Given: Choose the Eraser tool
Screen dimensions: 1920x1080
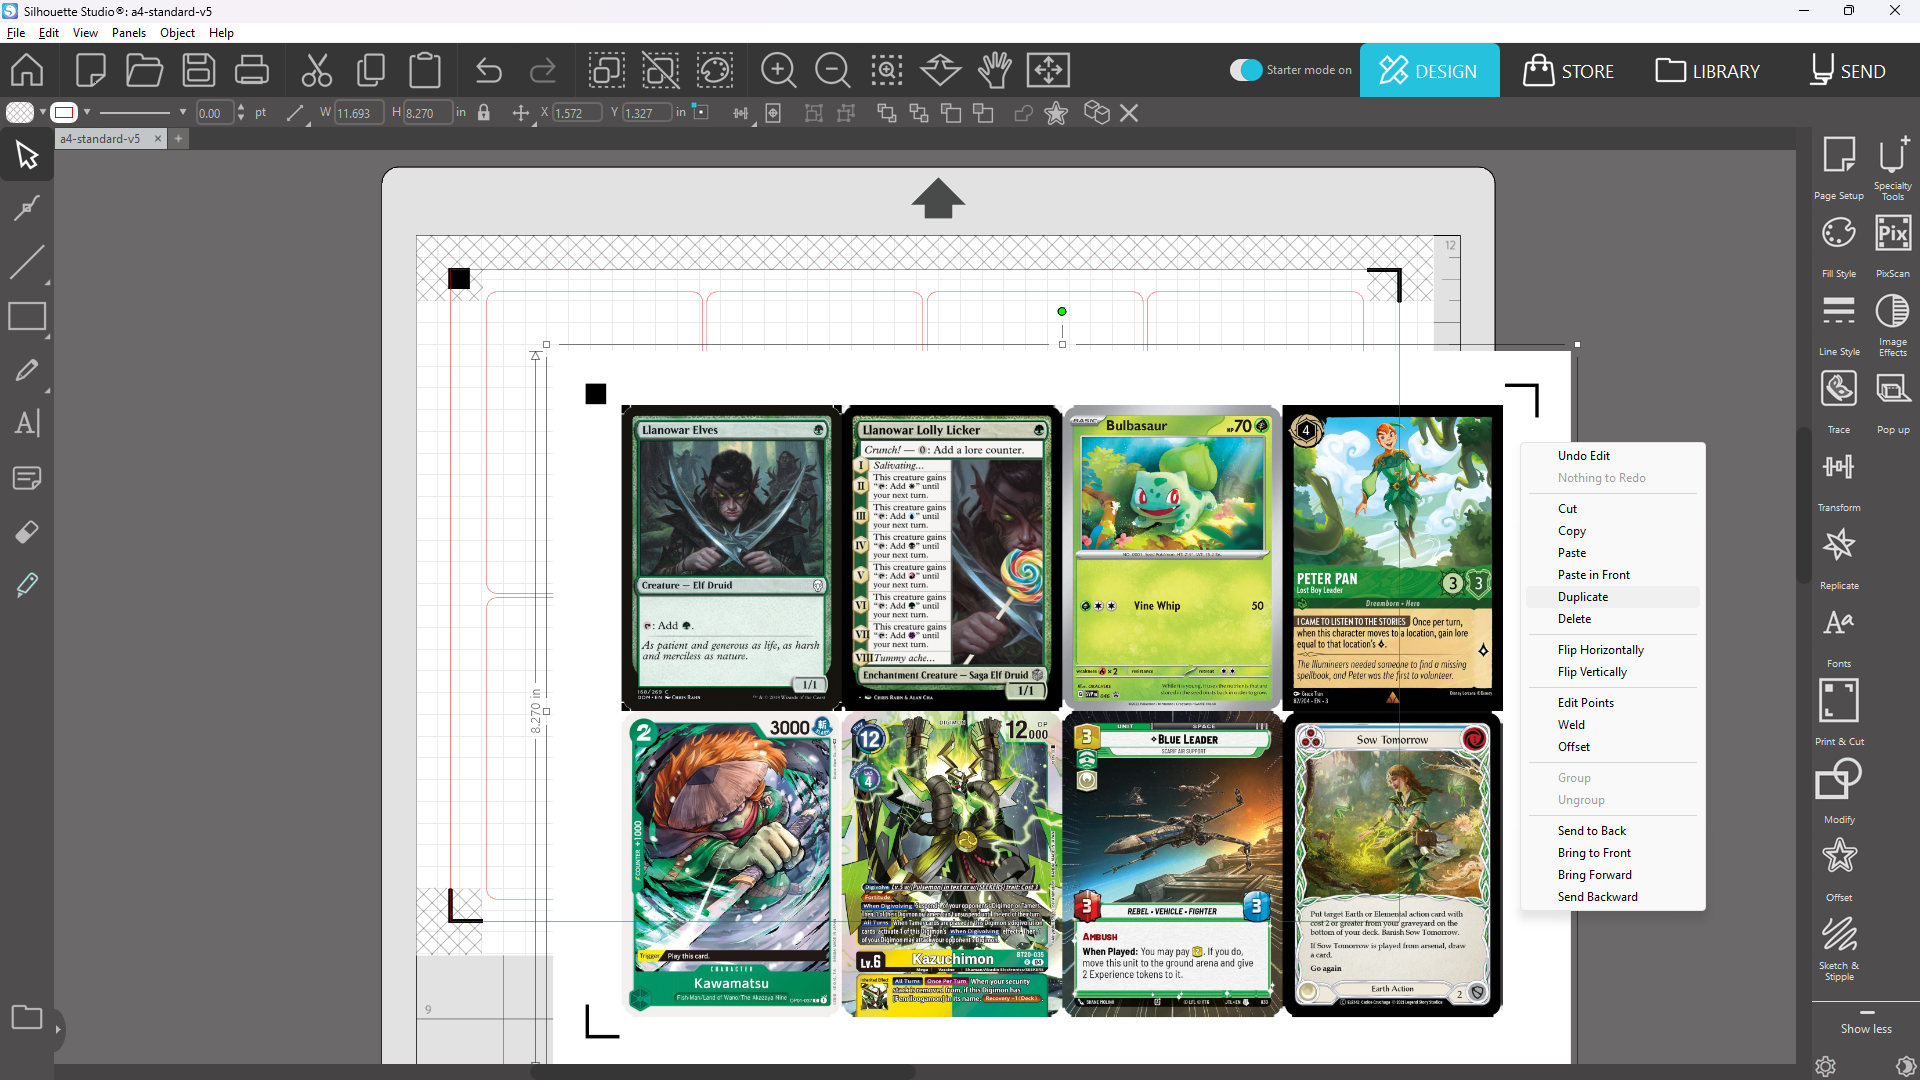Looking at the screenshot, I should (27, 532).
